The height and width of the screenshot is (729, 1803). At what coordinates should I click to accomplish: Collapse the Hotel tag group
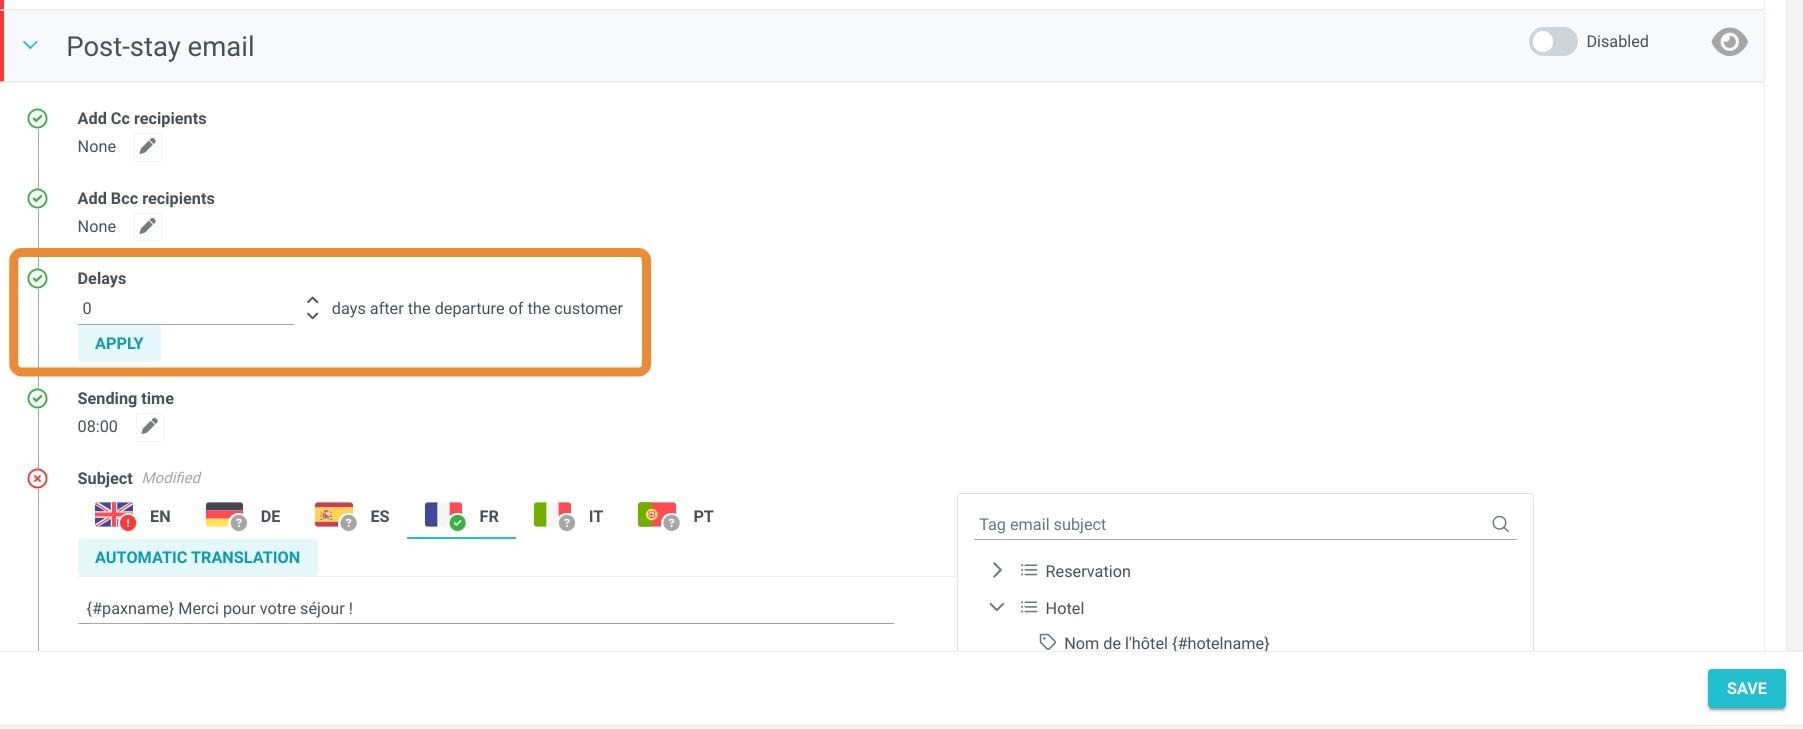tap(997, 607)
